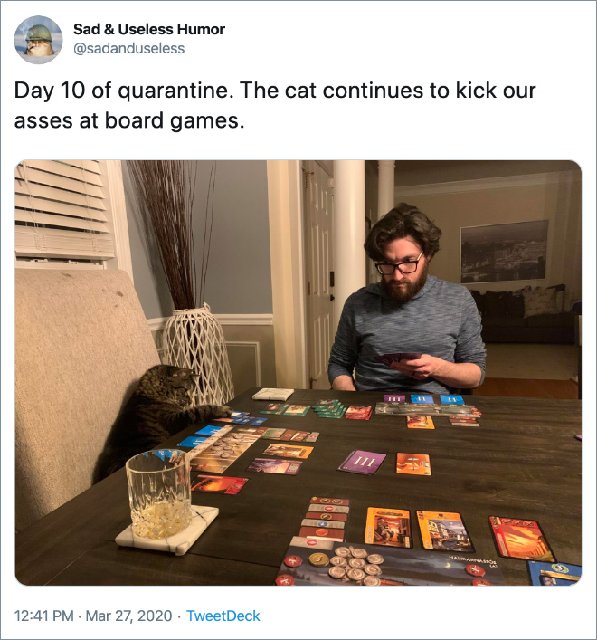Click the Sad & Useless Humor profile avatar

pyautogui.click(x=38, y=40)
